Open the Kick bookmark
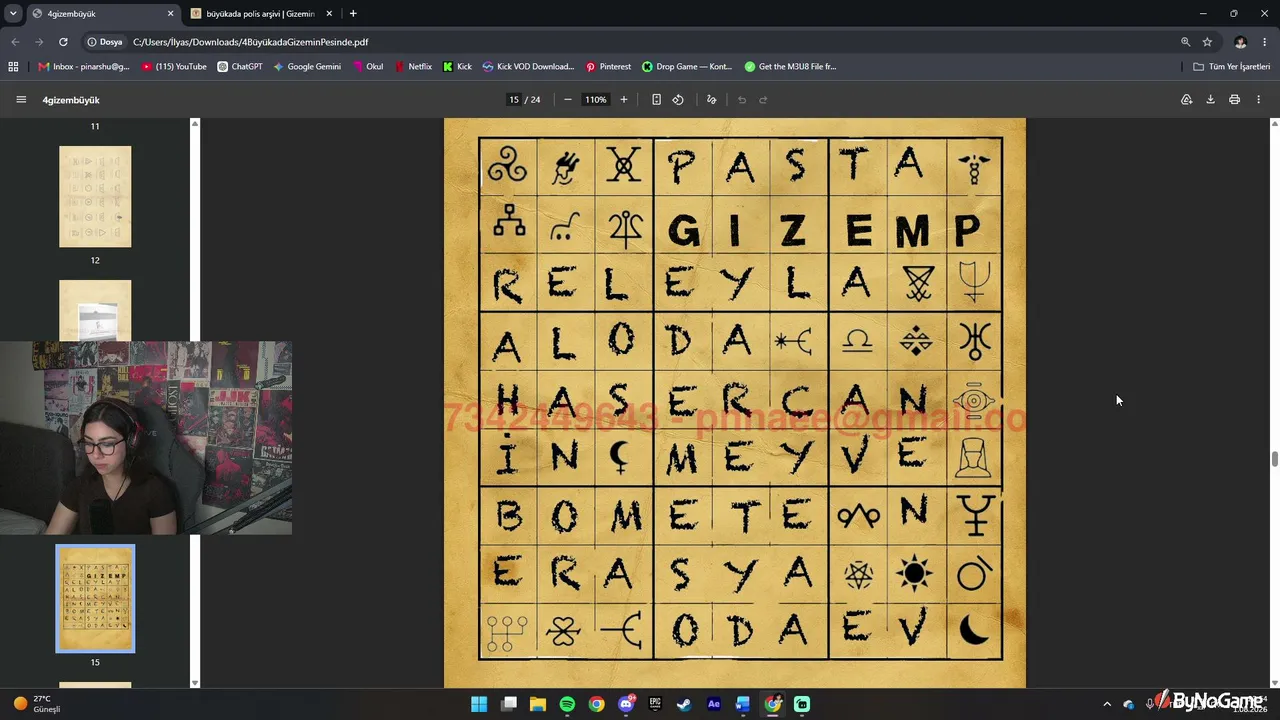Viewport: 1280px width, 720px height. [457, 67]
